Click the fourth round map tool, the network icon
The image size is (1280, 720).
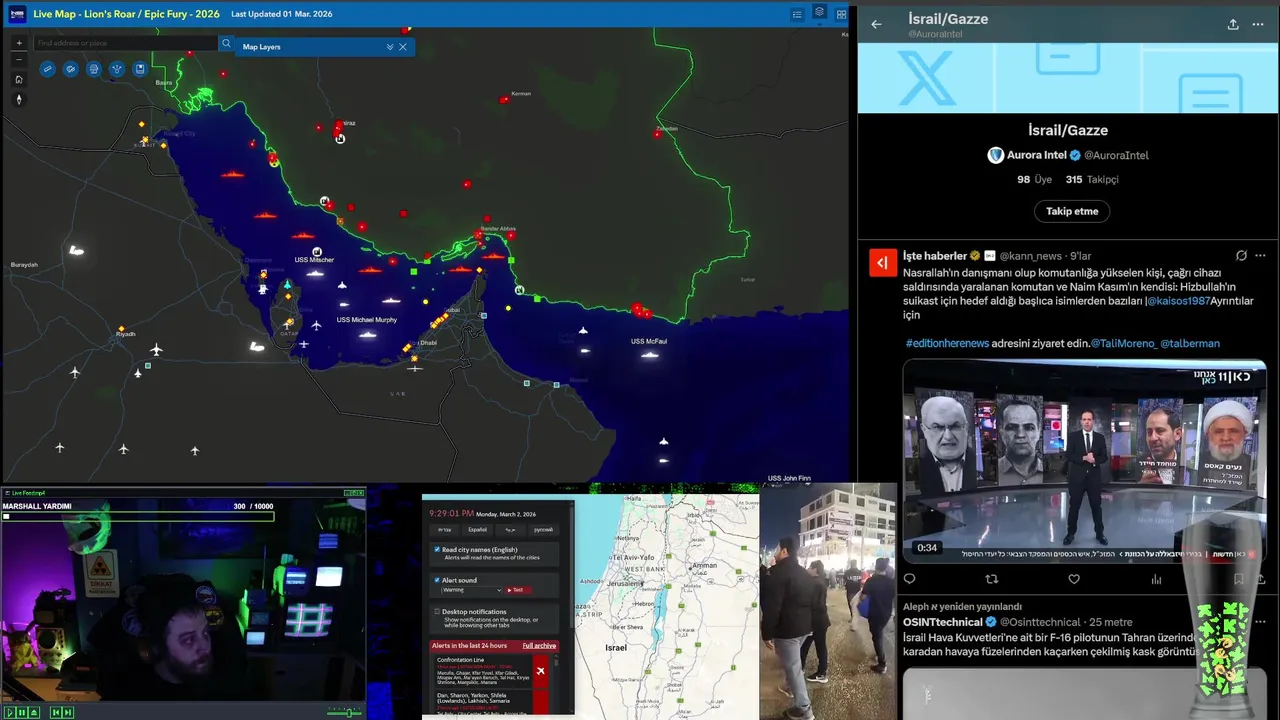click(x=117, y=69)
